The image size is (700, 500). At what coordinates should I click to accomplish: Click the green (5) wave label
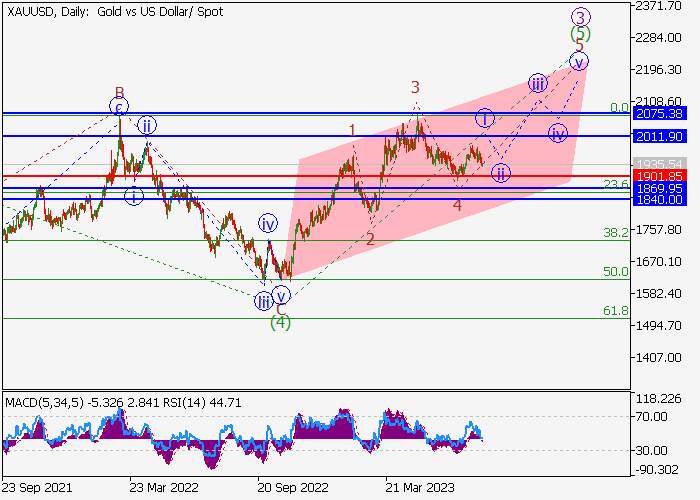point(580,33)
